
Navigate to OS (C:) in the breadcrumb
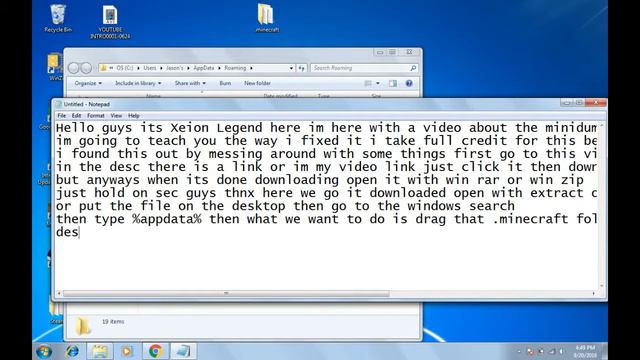click(x=125, y=68)
